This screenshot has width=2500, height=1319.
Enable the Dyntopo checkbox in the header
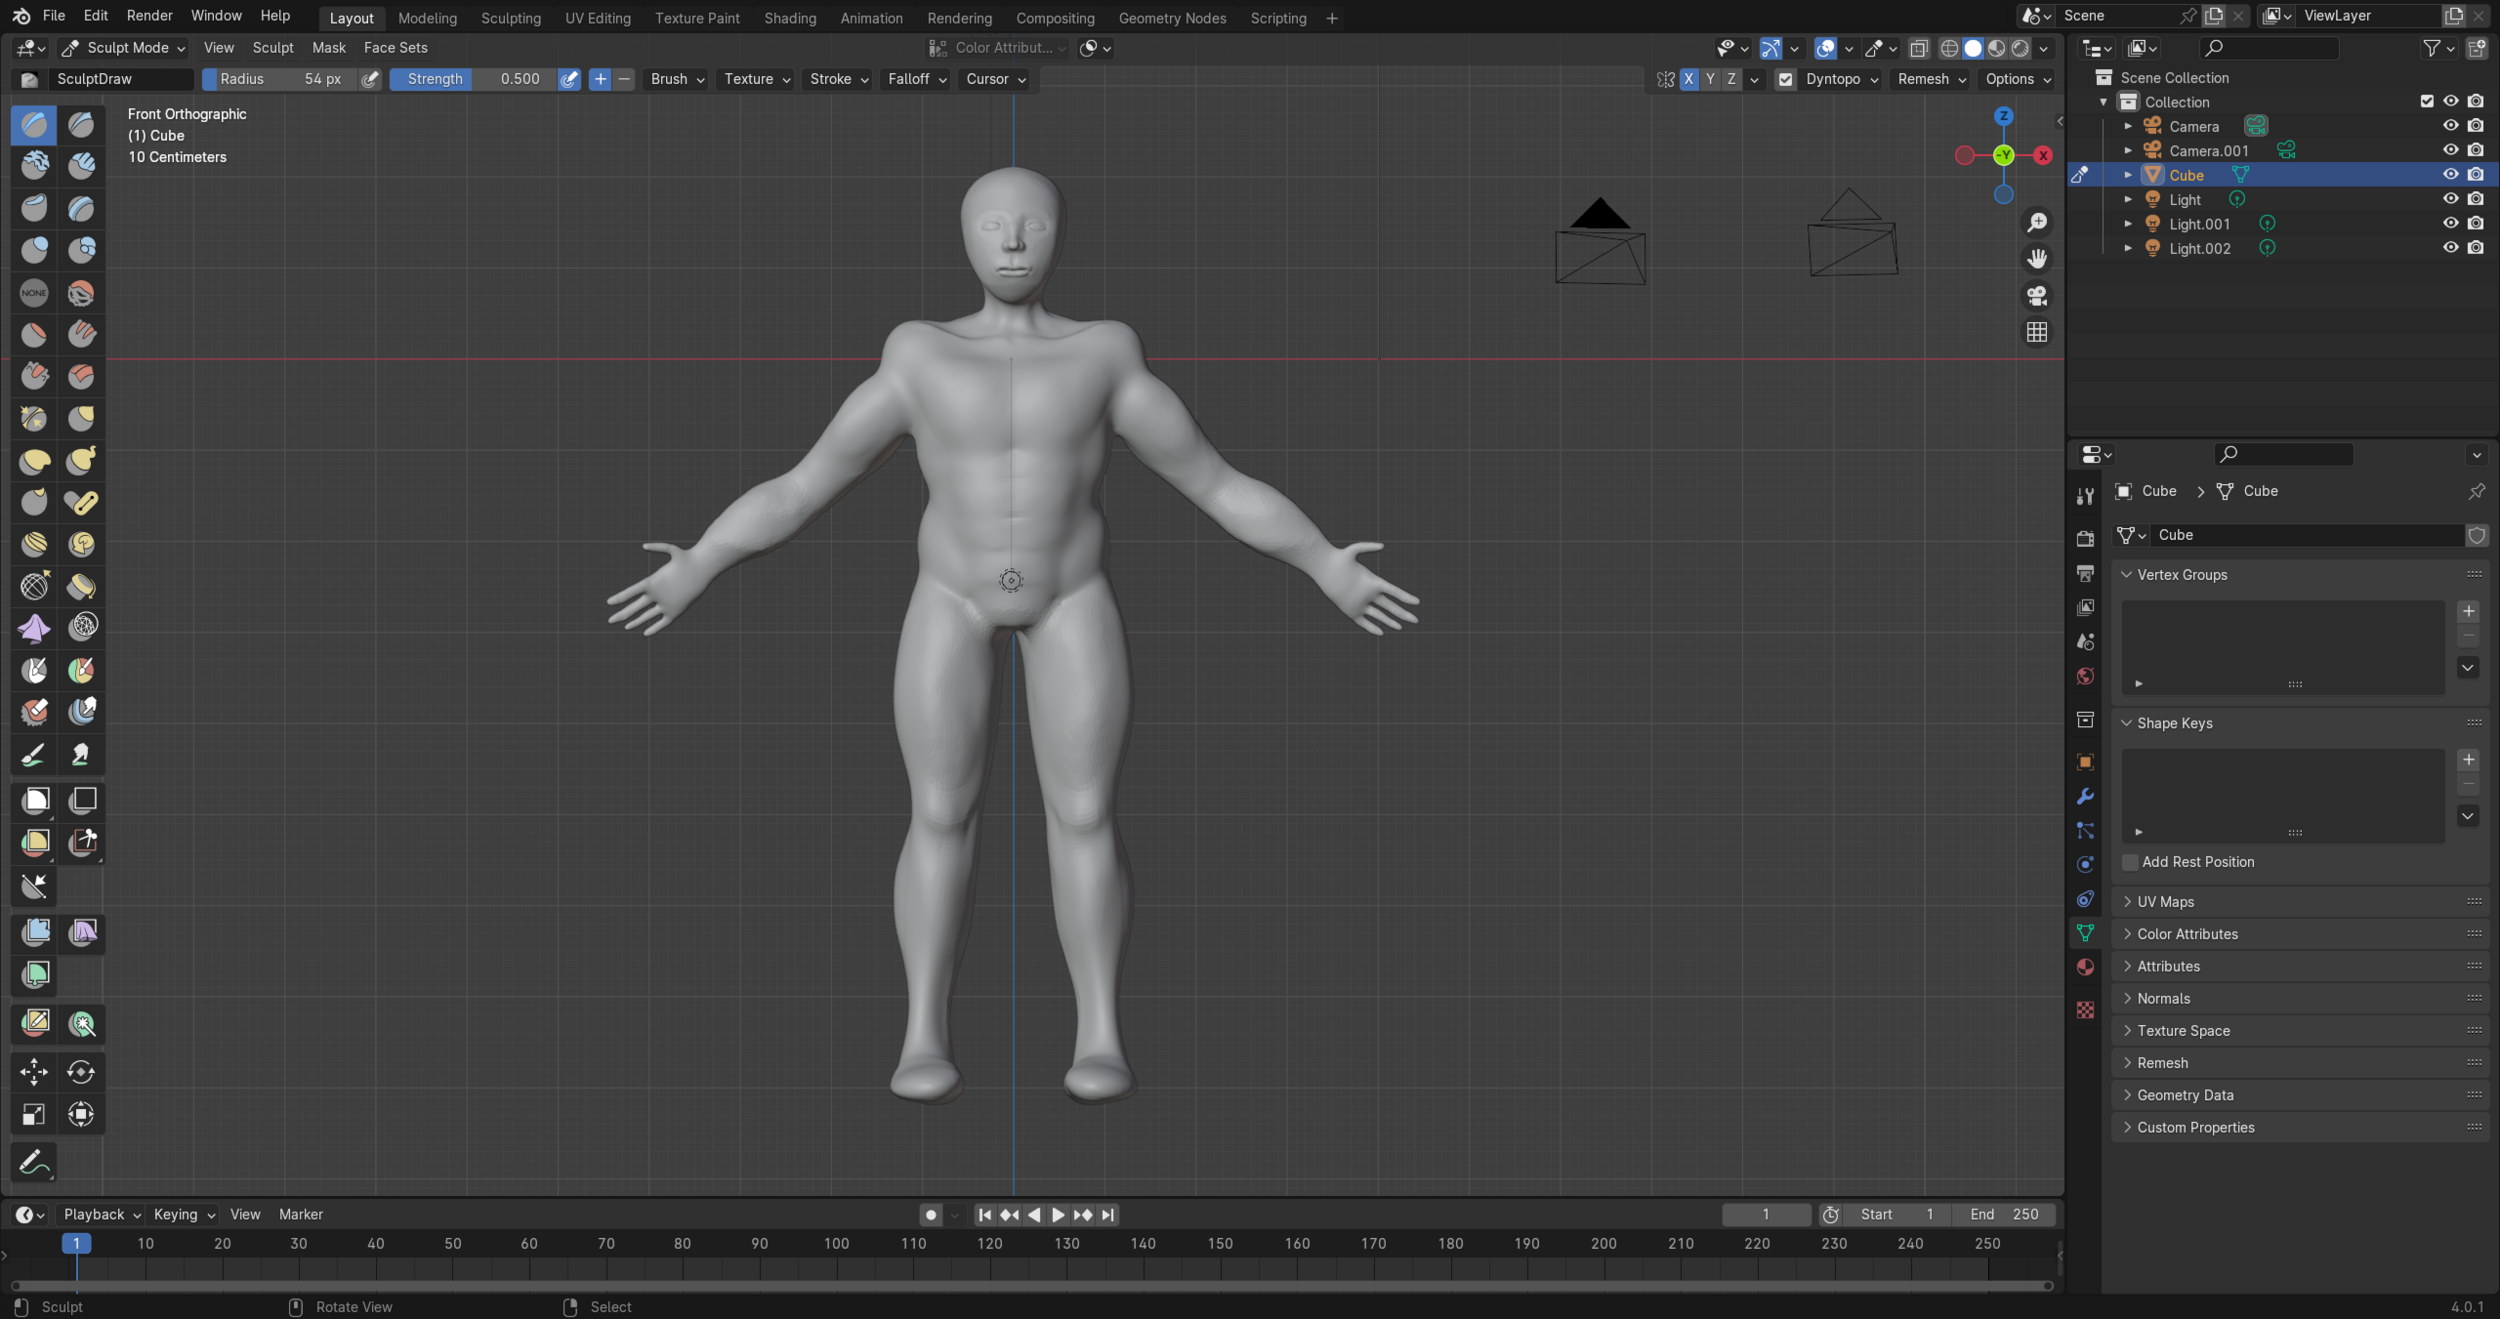click(x=1786, y=79)
